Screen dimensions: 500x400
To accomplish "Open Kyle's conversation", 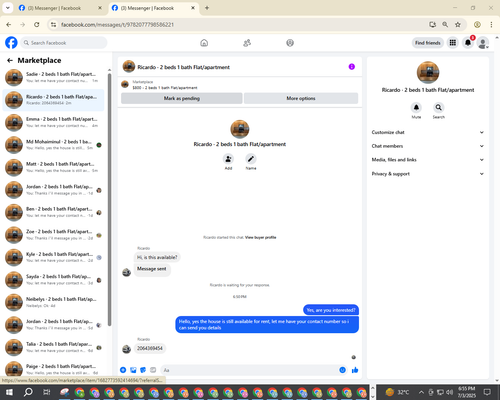I will pyautogui.click(x=53, y=257).
